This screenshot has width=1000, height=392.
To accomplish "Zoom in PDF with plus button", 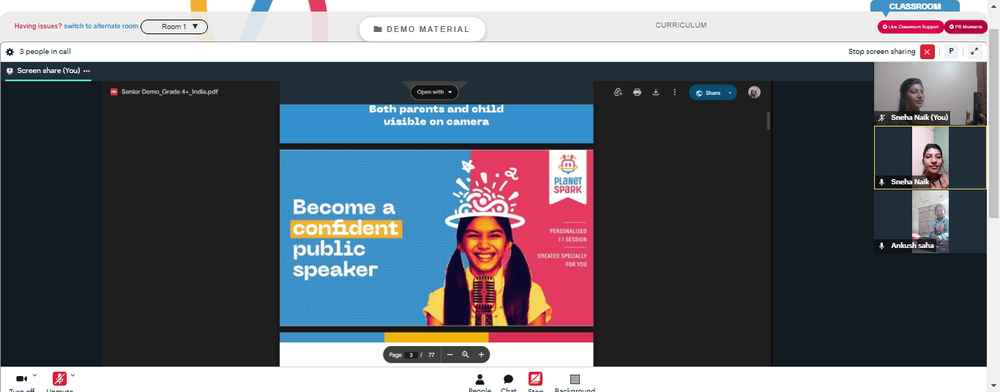I will coord(481,354).
